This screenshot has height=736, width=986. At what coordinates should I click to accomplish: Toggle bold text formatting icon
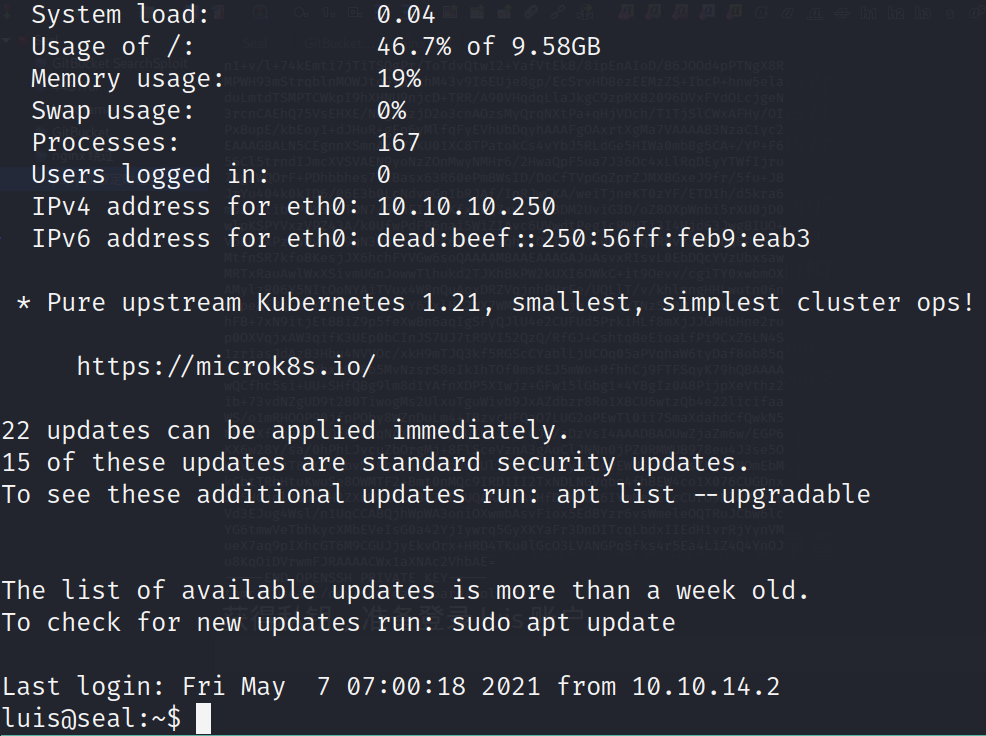(762, 12)
